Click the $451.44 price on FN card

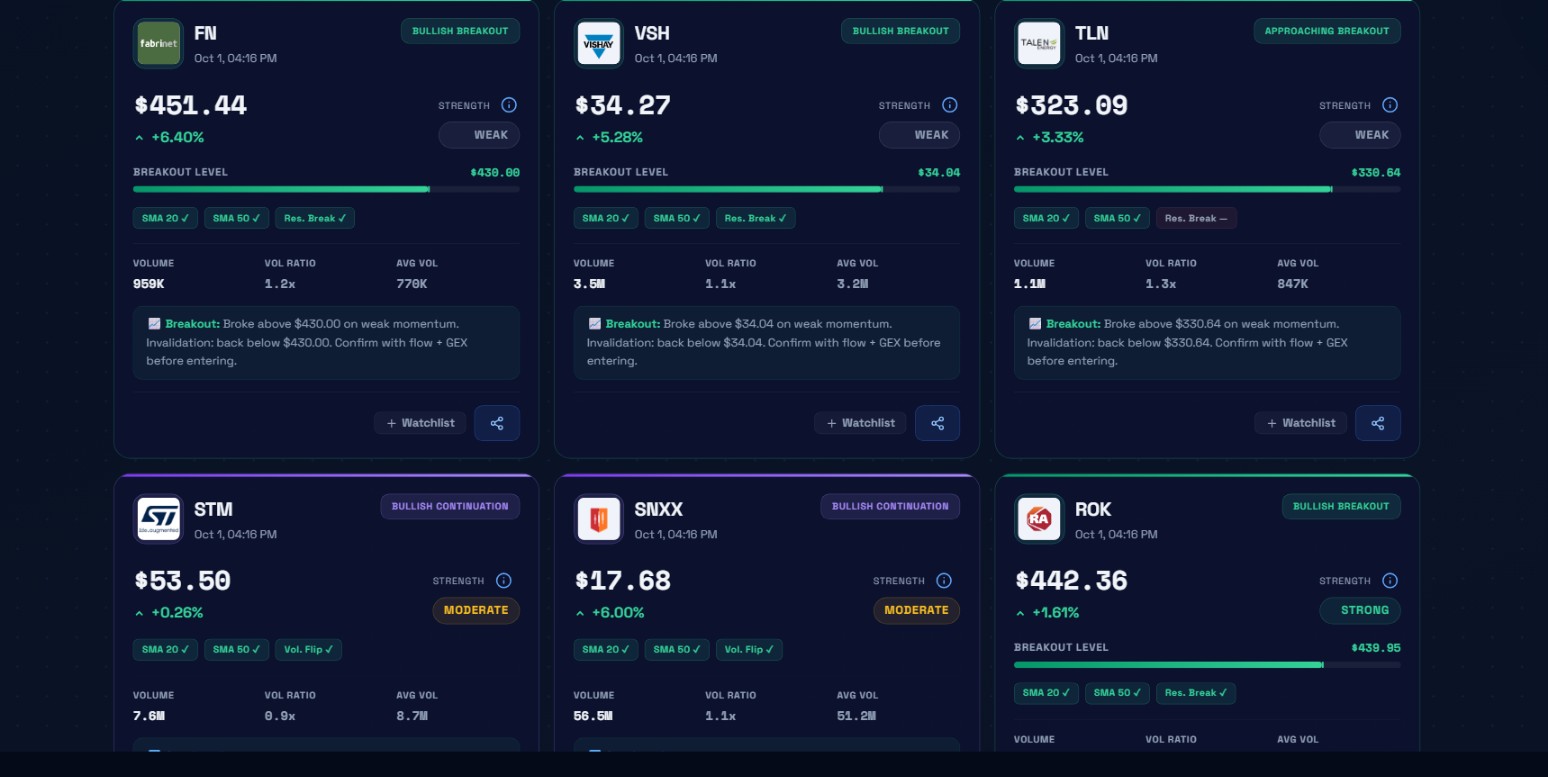click(x=190, y=105)
